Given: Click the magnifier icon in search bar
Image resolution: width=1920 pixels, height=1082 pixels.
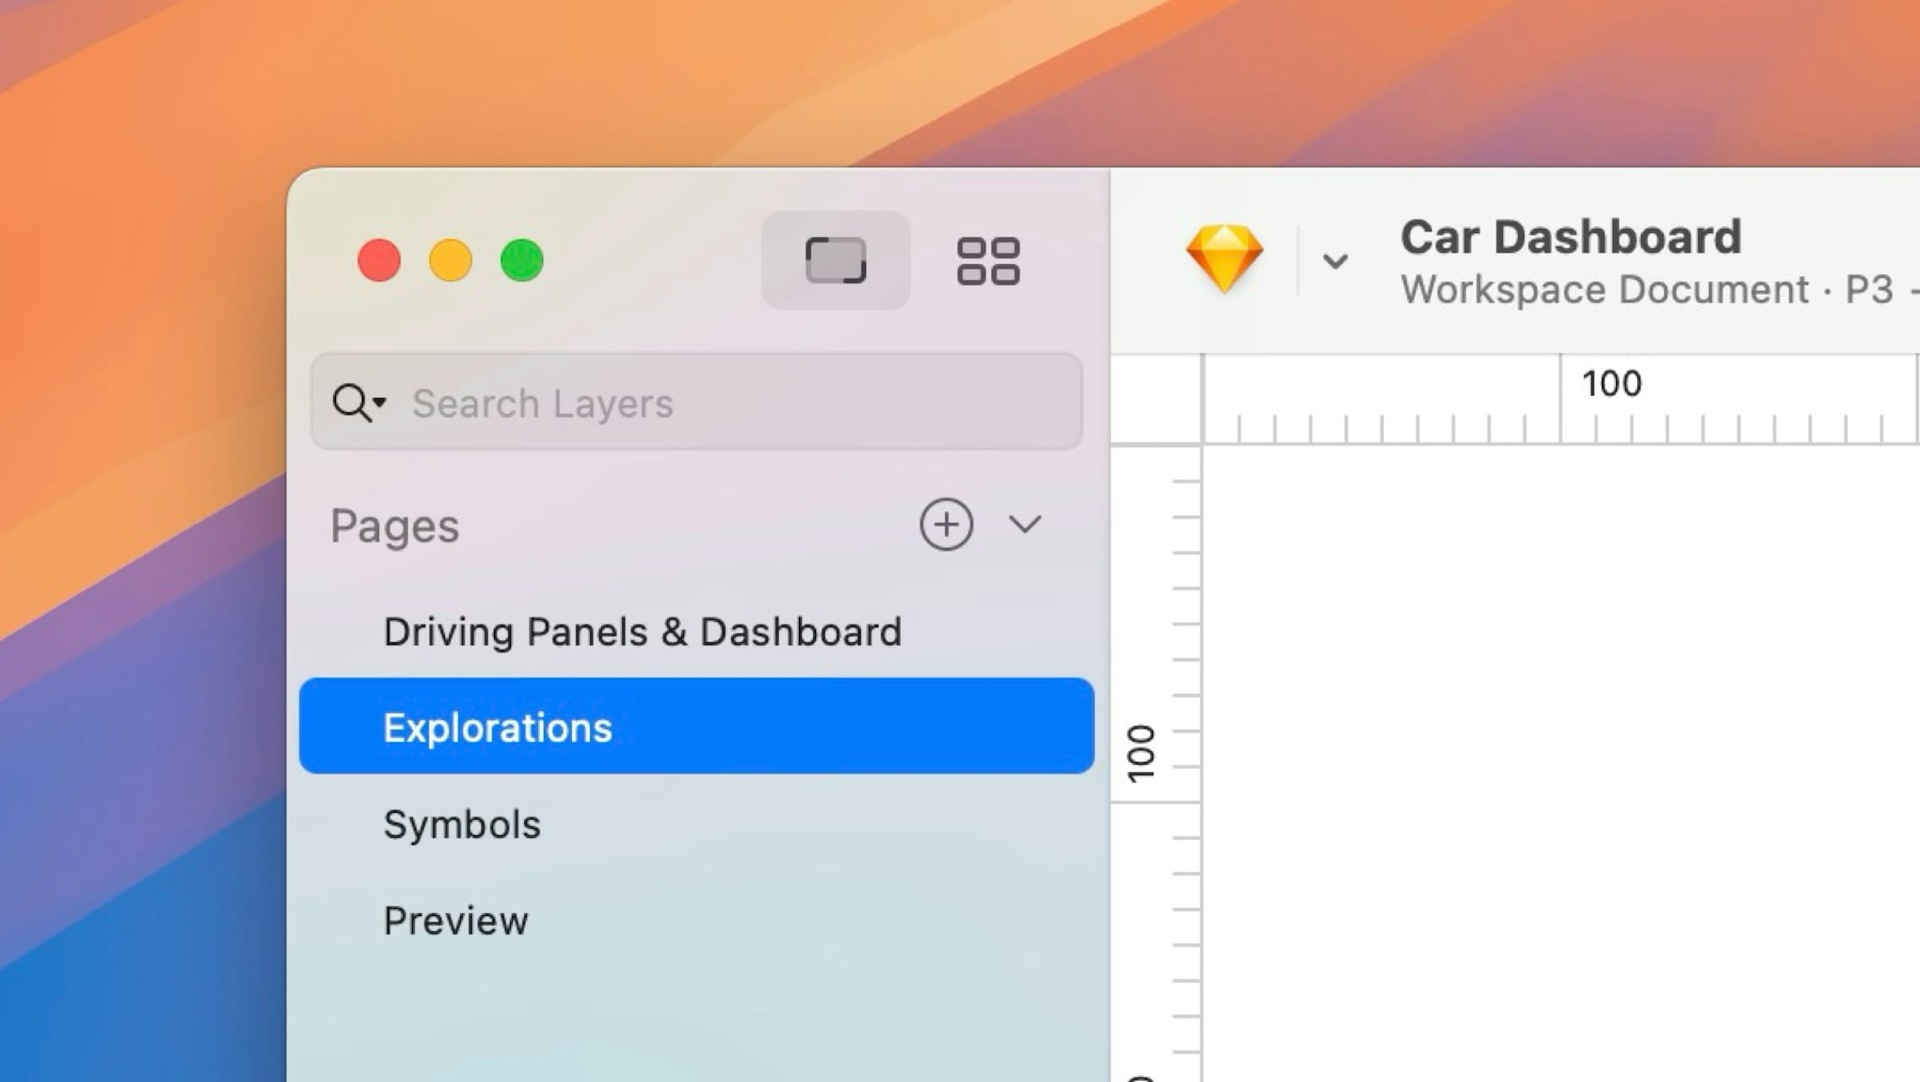Looking at the screenshot, I should click(x=349, y=403).
